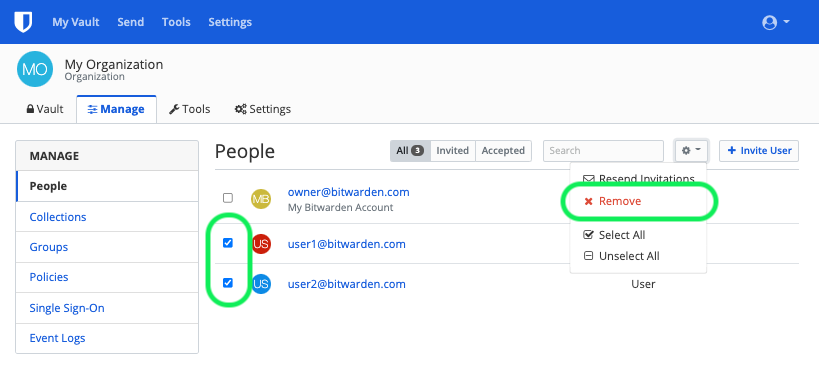The height and width of the screenshot is (378, 819).
Task: Click the User role label for user2
Action: (643, 285)
